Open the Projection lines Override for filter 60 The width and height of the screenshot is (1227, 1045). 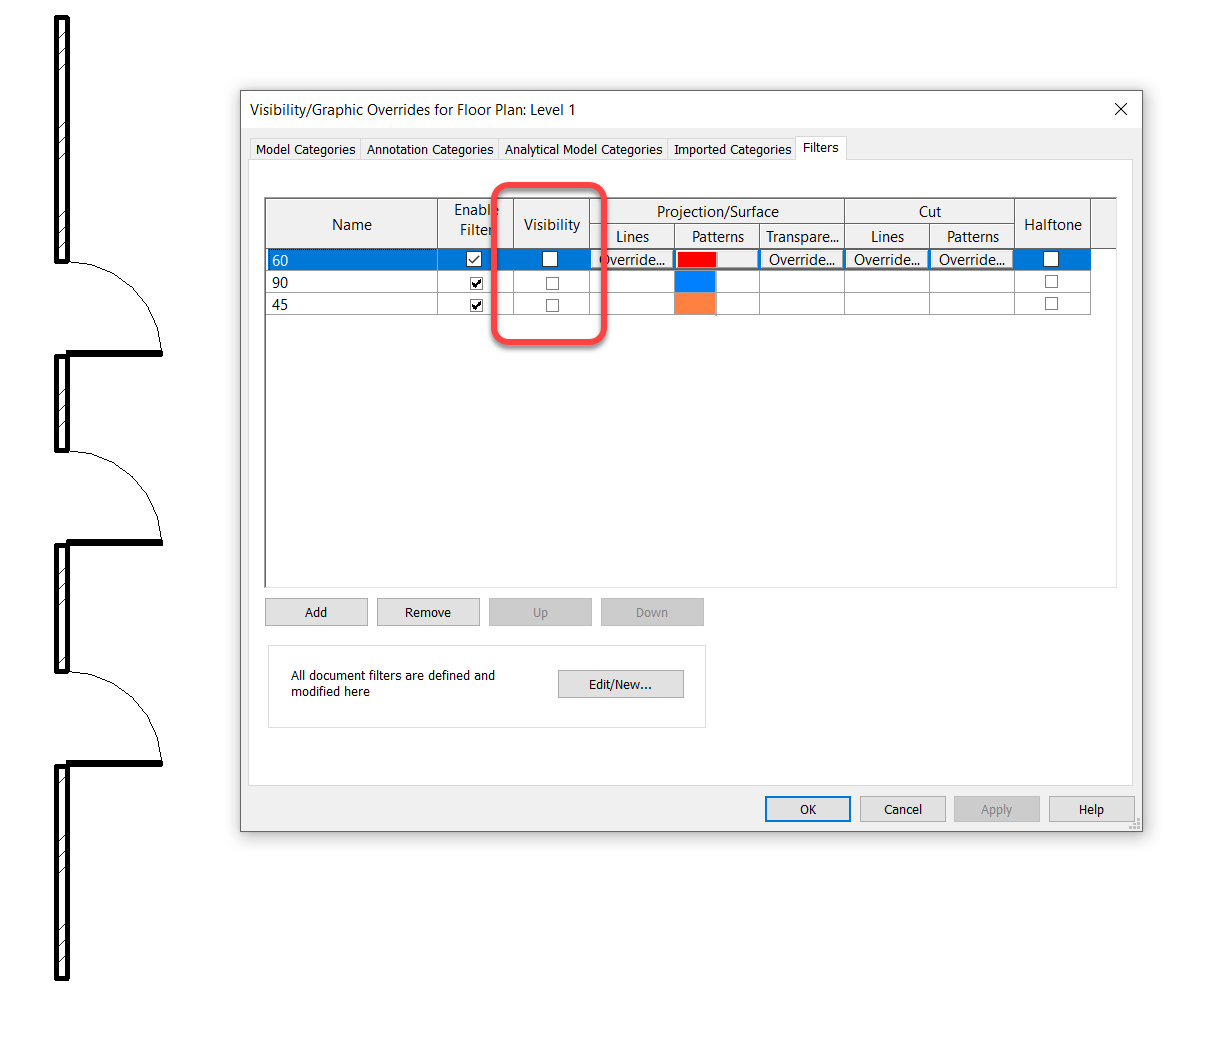pyautogui.click(x=632, y=258)
